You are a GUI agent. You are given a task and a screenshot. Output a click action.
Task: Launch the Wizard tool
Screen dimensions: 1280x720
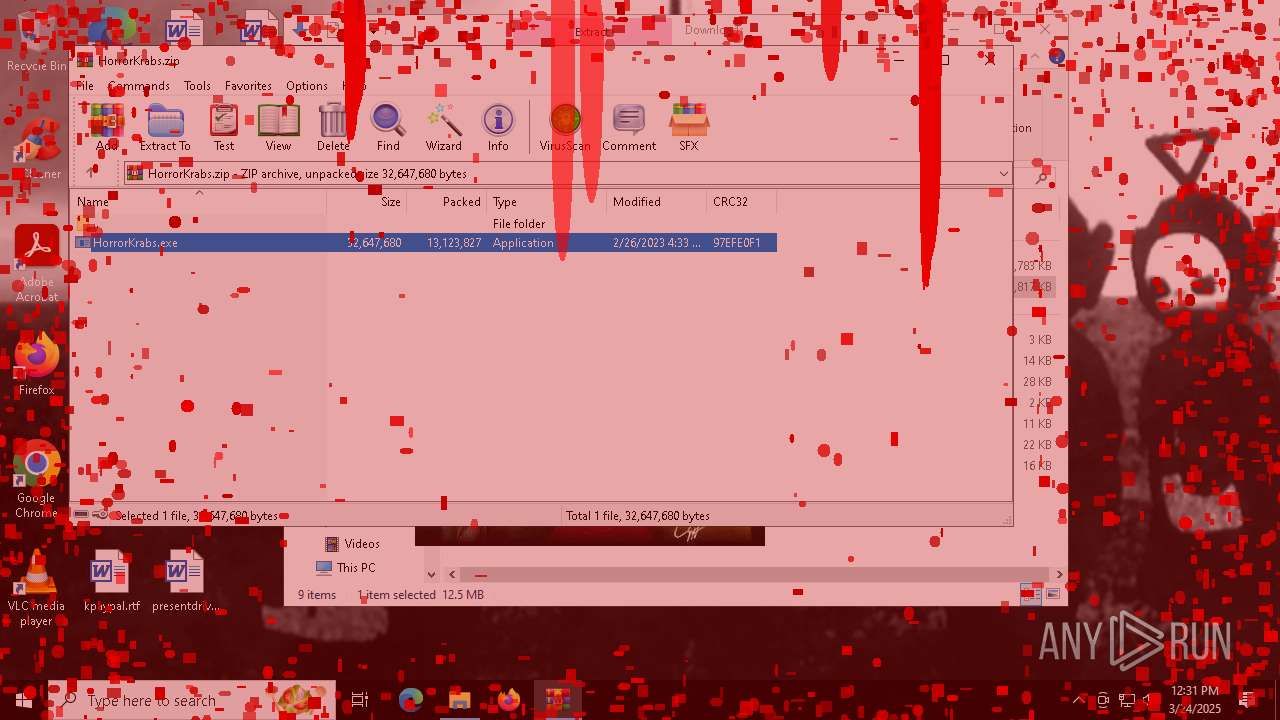point(443,127)
